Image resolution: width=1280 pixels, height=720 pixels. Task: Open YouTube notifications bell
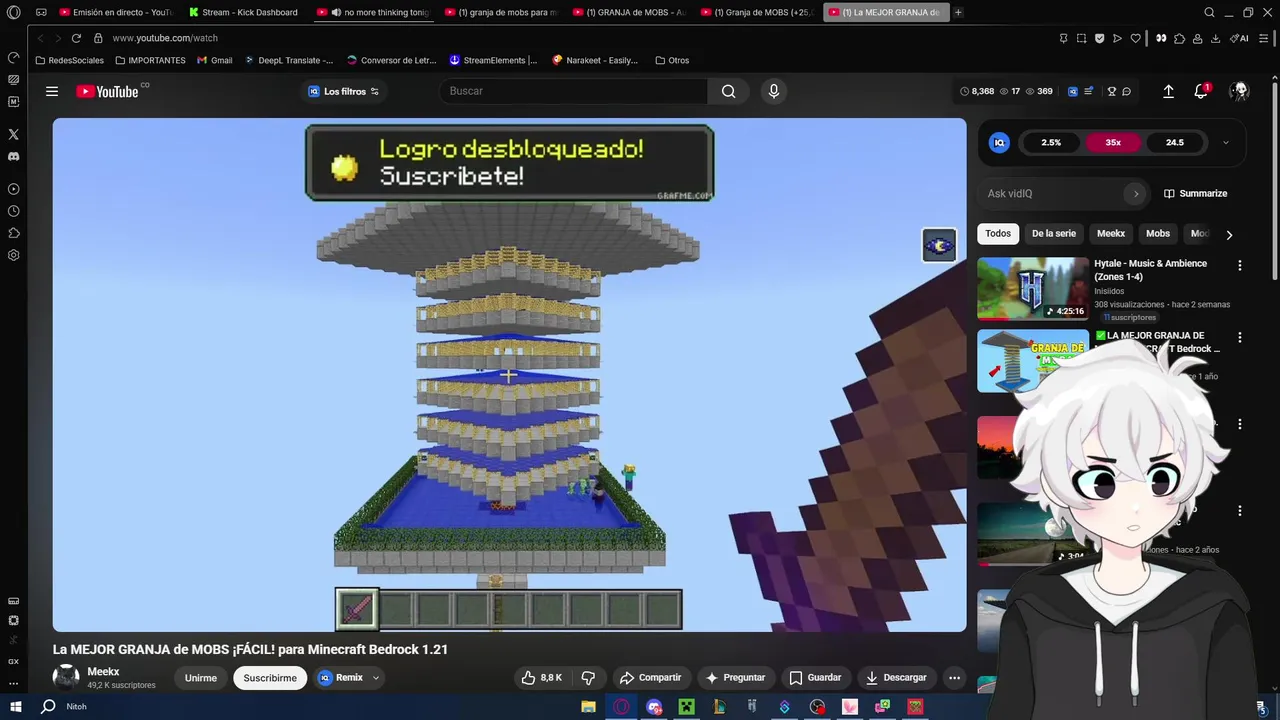pyautogui.click(x=1201, y=91)
